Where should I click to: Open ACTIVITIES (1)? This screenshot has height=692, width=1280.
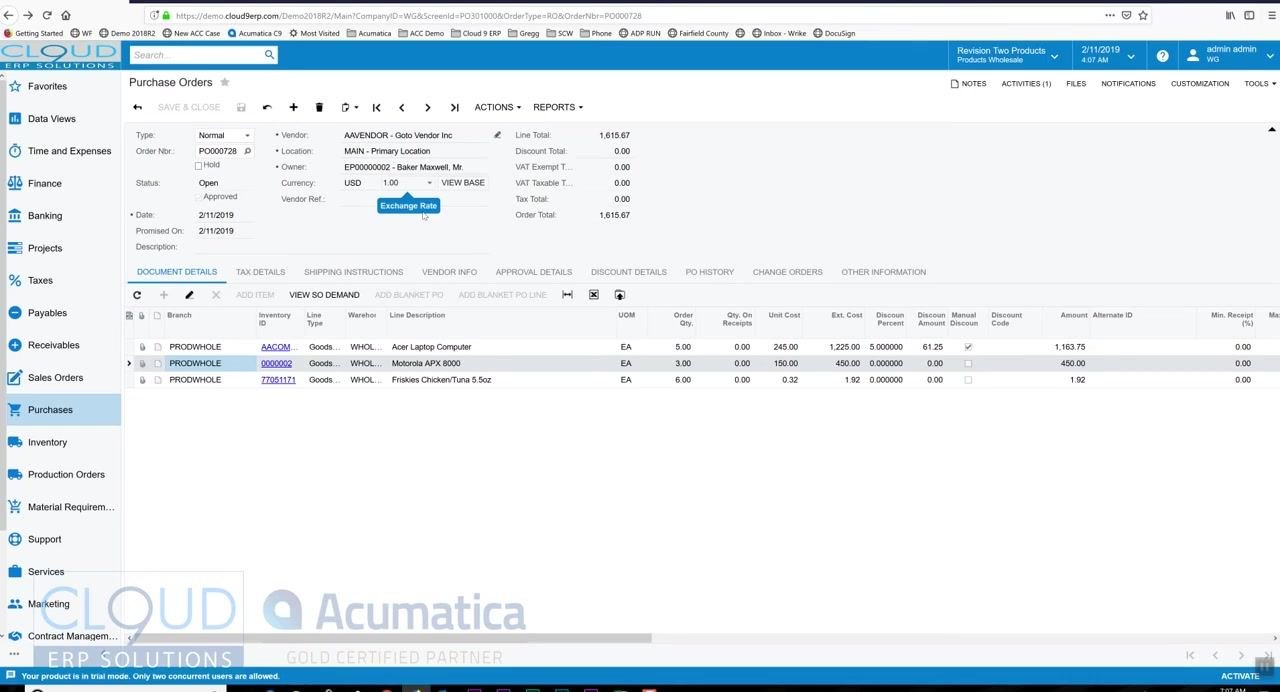(1026, 84)
